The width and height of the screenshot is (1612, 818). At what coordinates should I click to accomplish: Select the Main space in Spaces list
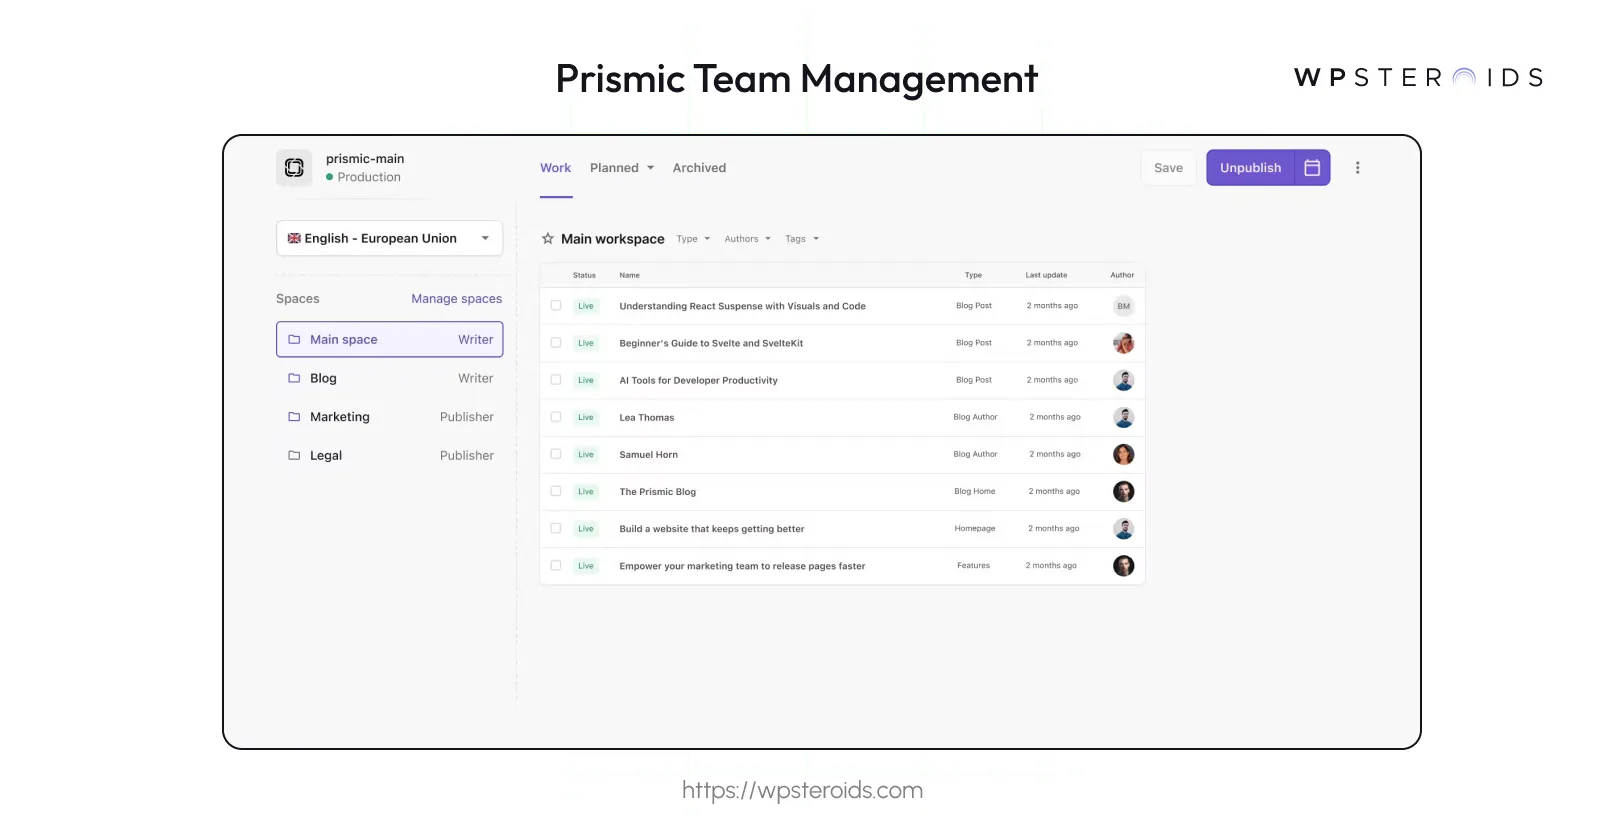click(389, 340)
